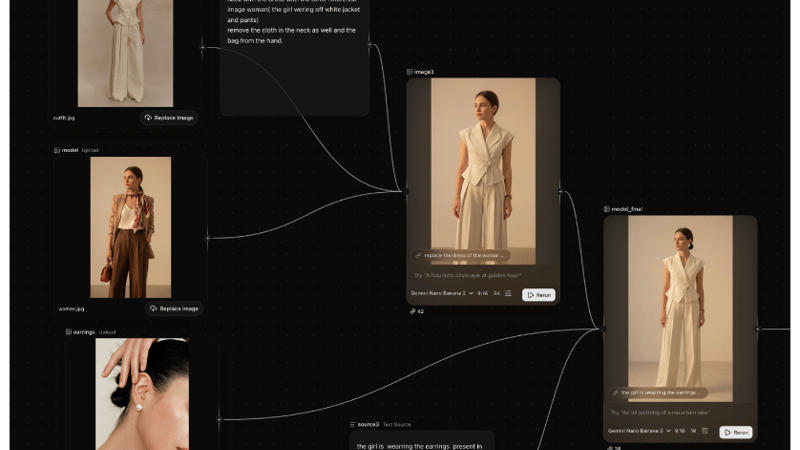Open settings sliders icon in image3 node

coord(508,293)
